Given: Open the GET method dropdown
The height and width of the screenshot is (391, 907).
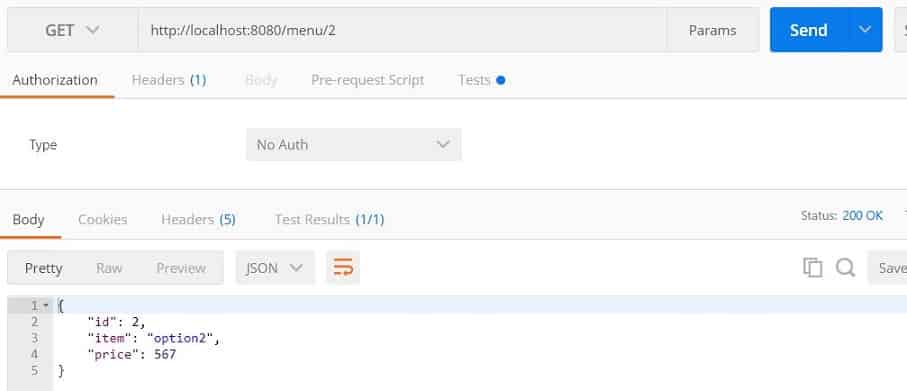Looking at the screenshot, I should (72, 30).
